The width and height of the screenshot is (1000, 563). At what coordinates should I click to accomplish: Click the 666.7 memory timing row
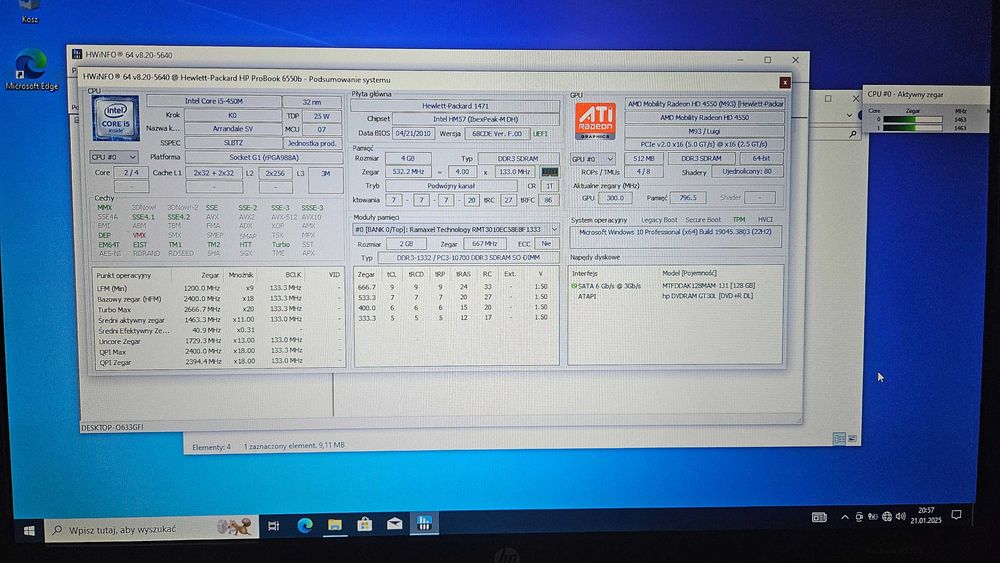click(x=455, y=287)
